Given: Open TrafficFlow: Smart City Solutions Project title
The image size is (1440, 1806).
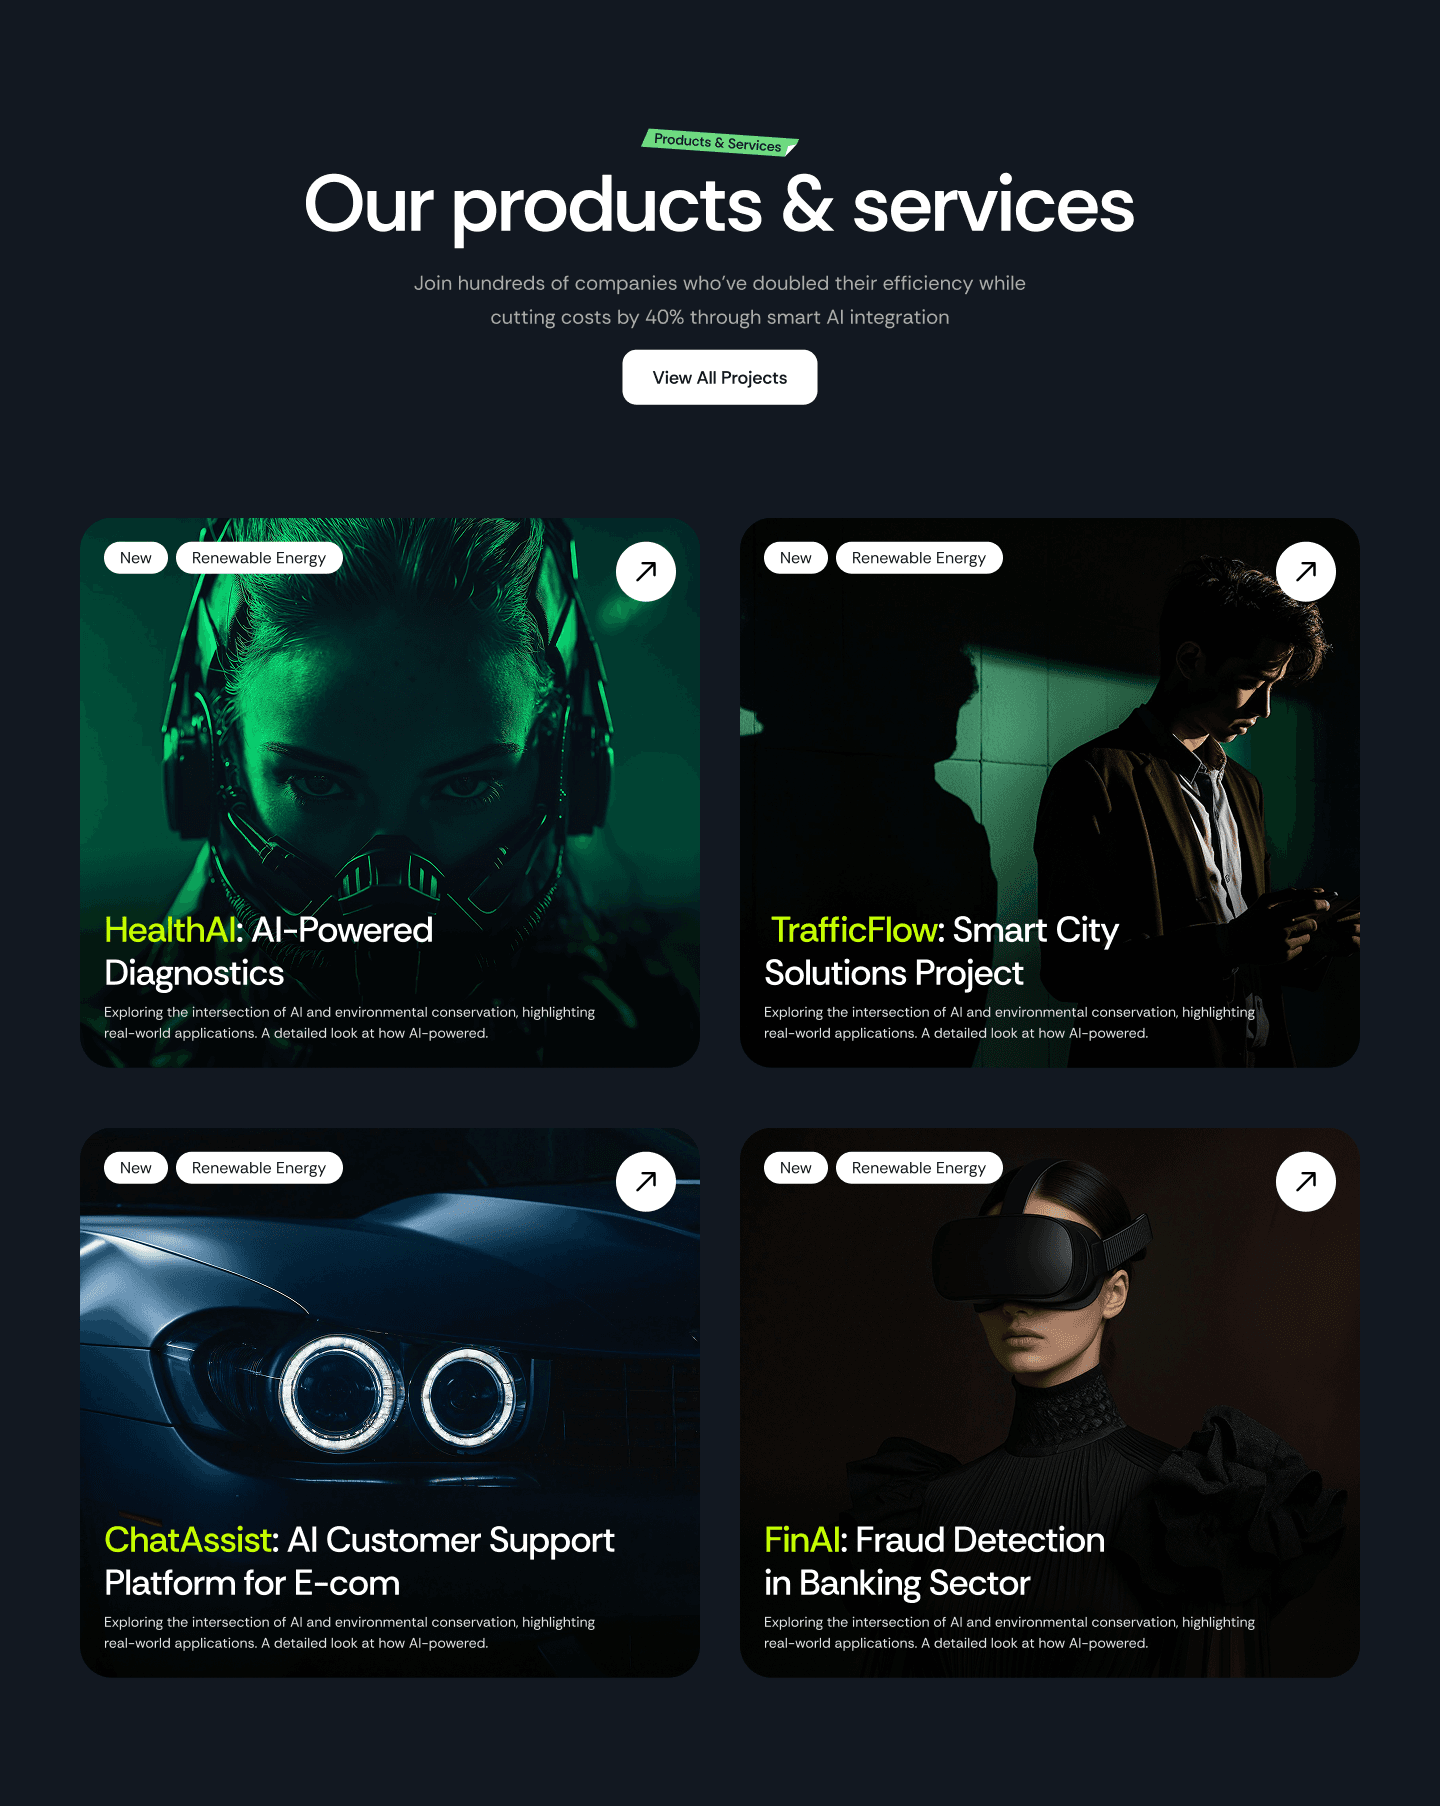Looking at the screenshot, I should (x=941, y=951).
